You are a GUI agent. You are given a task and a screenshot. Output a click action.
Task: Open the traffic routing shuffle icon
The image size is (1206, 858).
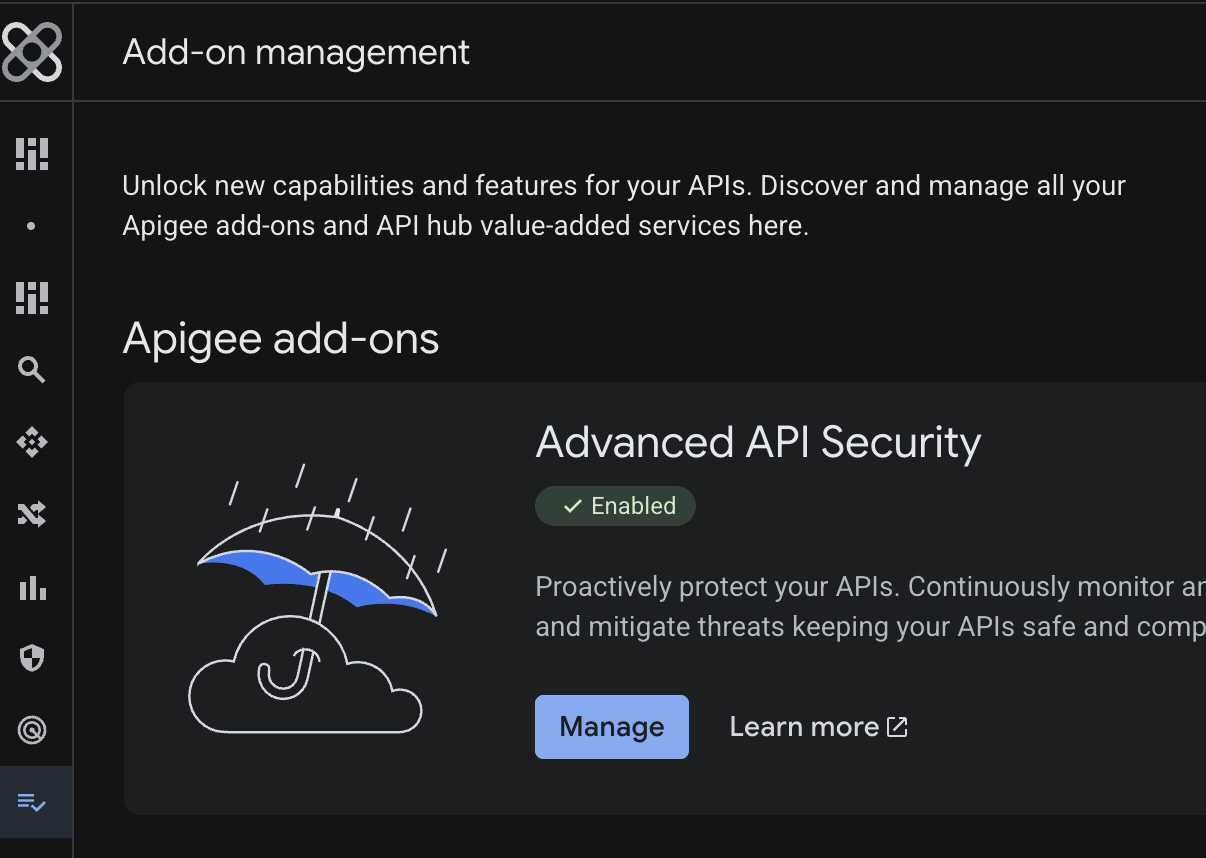pyautogui.click(x=31, y=513)
